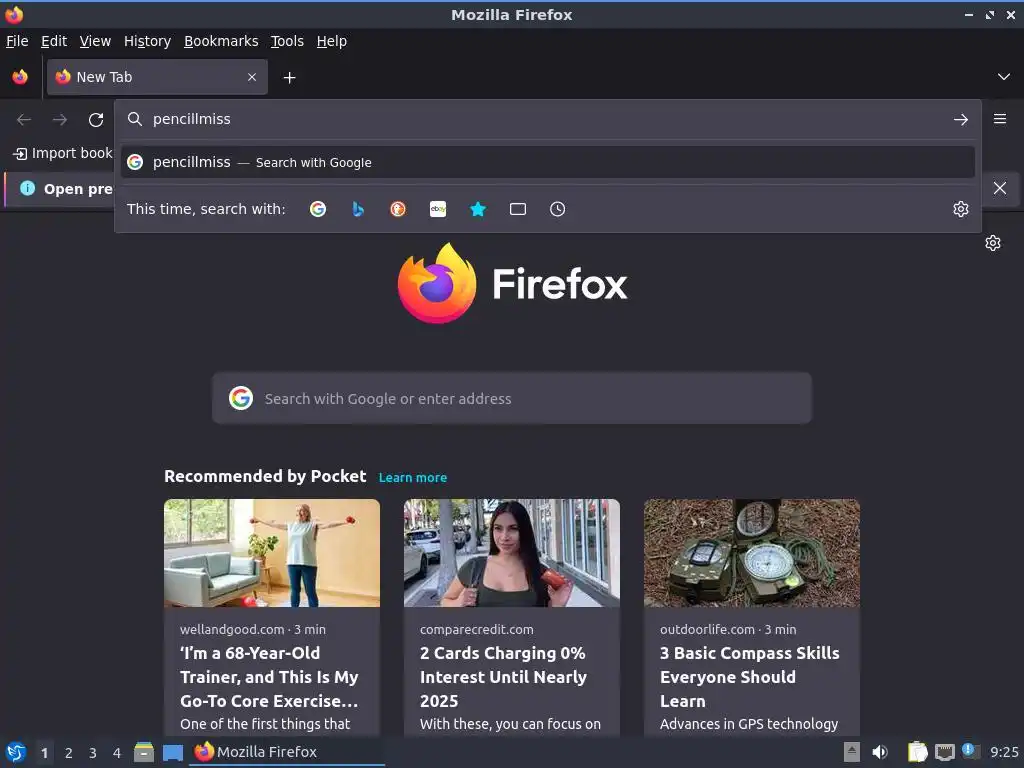The width and height of the screenshot is (1024, 768).
Task: Open clipboard manager tray icon
Action: [x=918, y=752]
